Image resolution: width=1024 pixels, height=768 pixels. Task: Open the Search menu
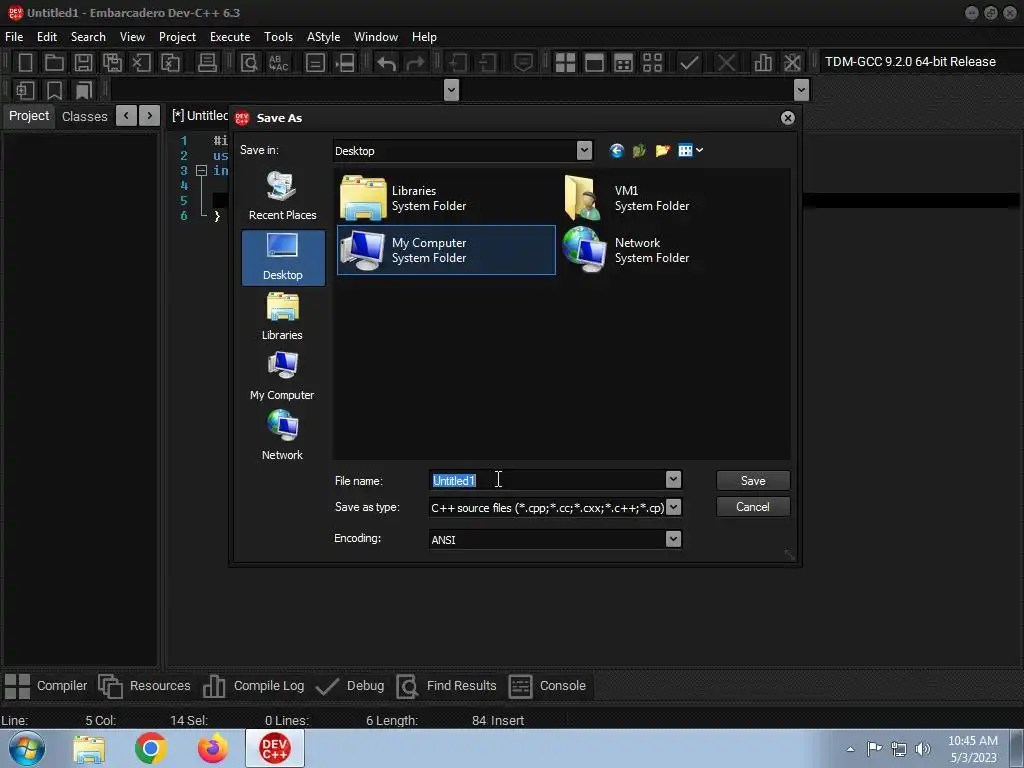coord(88,37)
